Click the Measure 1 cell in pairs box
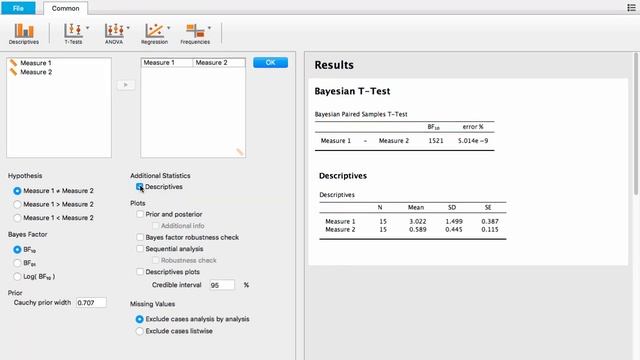The height and width of the screenshot is (360, 640). 167,62
